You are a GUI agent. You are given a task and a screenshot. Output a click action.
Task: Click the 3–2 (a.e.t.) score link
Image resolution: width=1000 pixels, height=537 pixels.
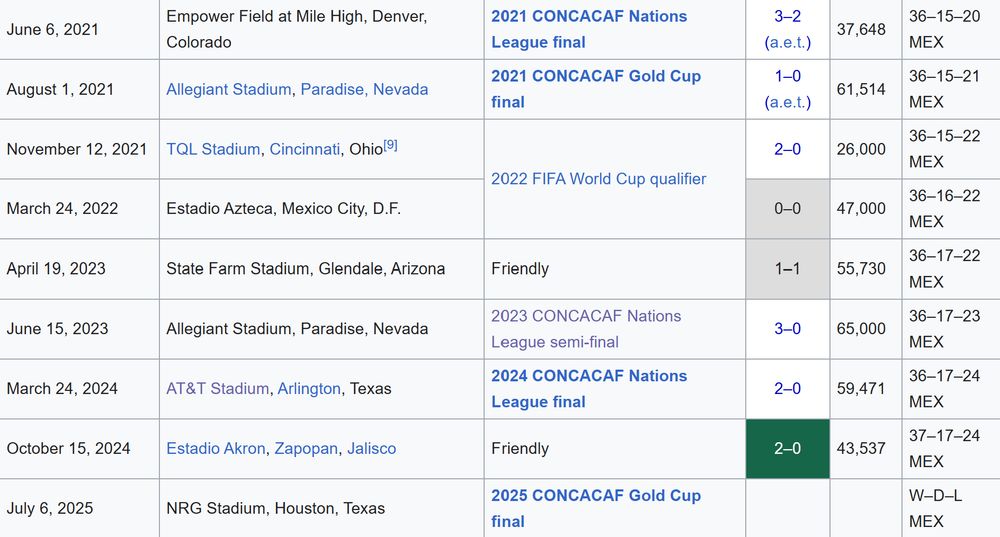788,29
